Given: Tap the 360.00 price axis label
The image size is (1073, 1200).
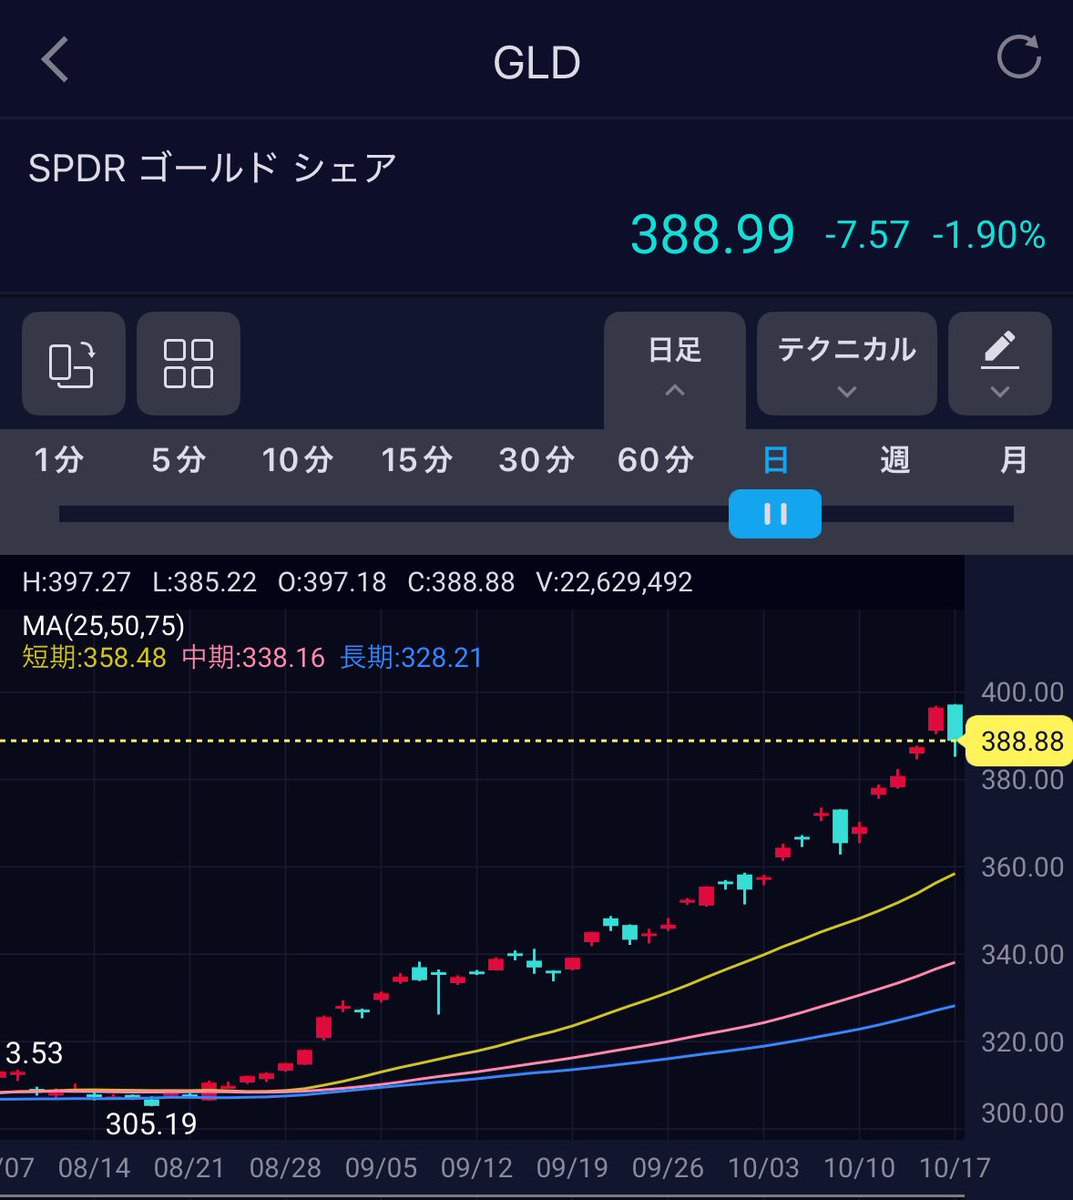Looking at the screenshot, I should 1022,867.
